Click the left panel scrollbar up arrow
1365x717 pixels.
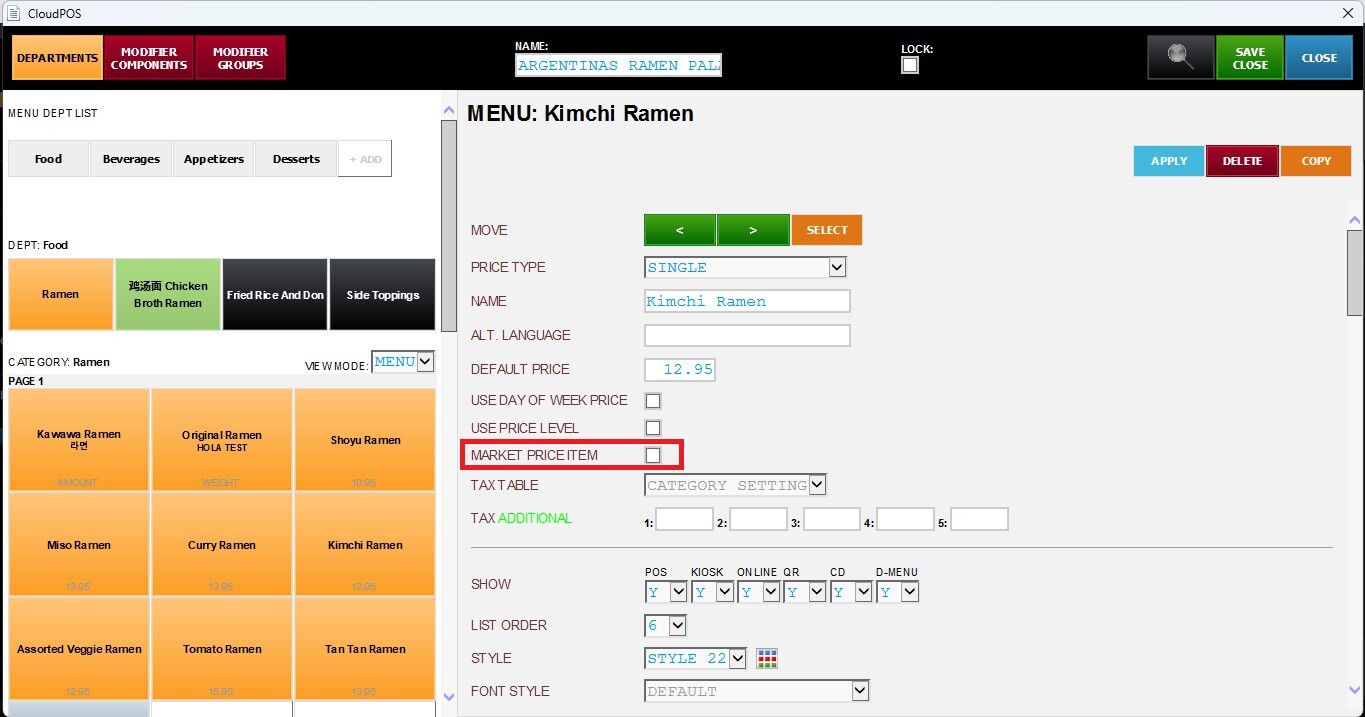pyautogui.click(x=449, y=110)
